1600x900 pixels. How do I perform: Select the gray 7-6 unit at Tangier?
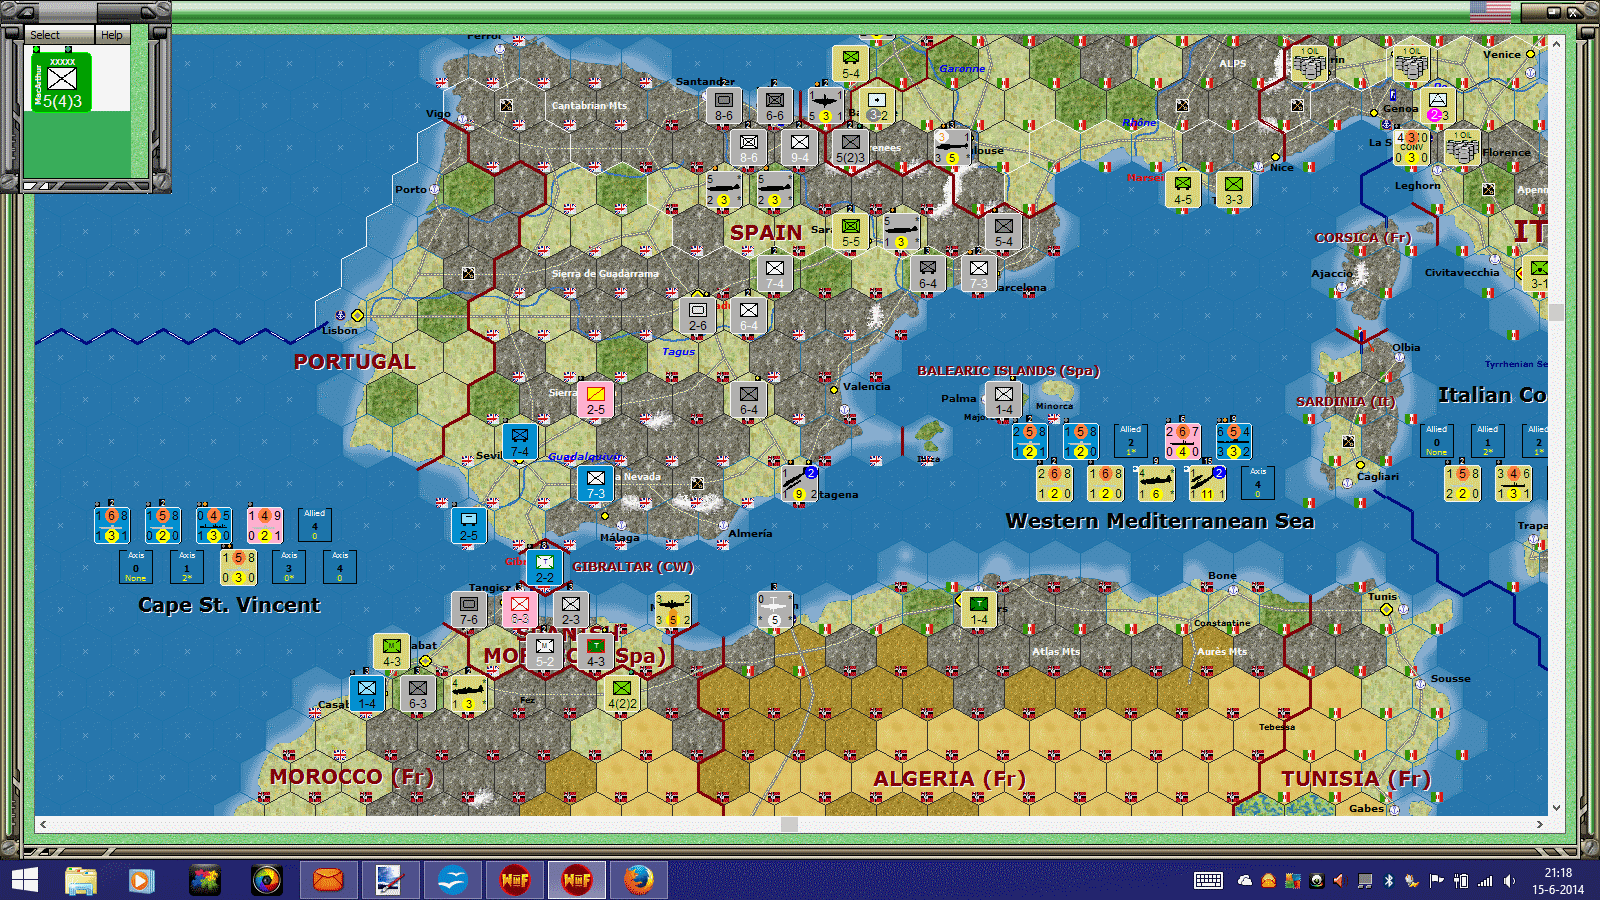(468, 610)
